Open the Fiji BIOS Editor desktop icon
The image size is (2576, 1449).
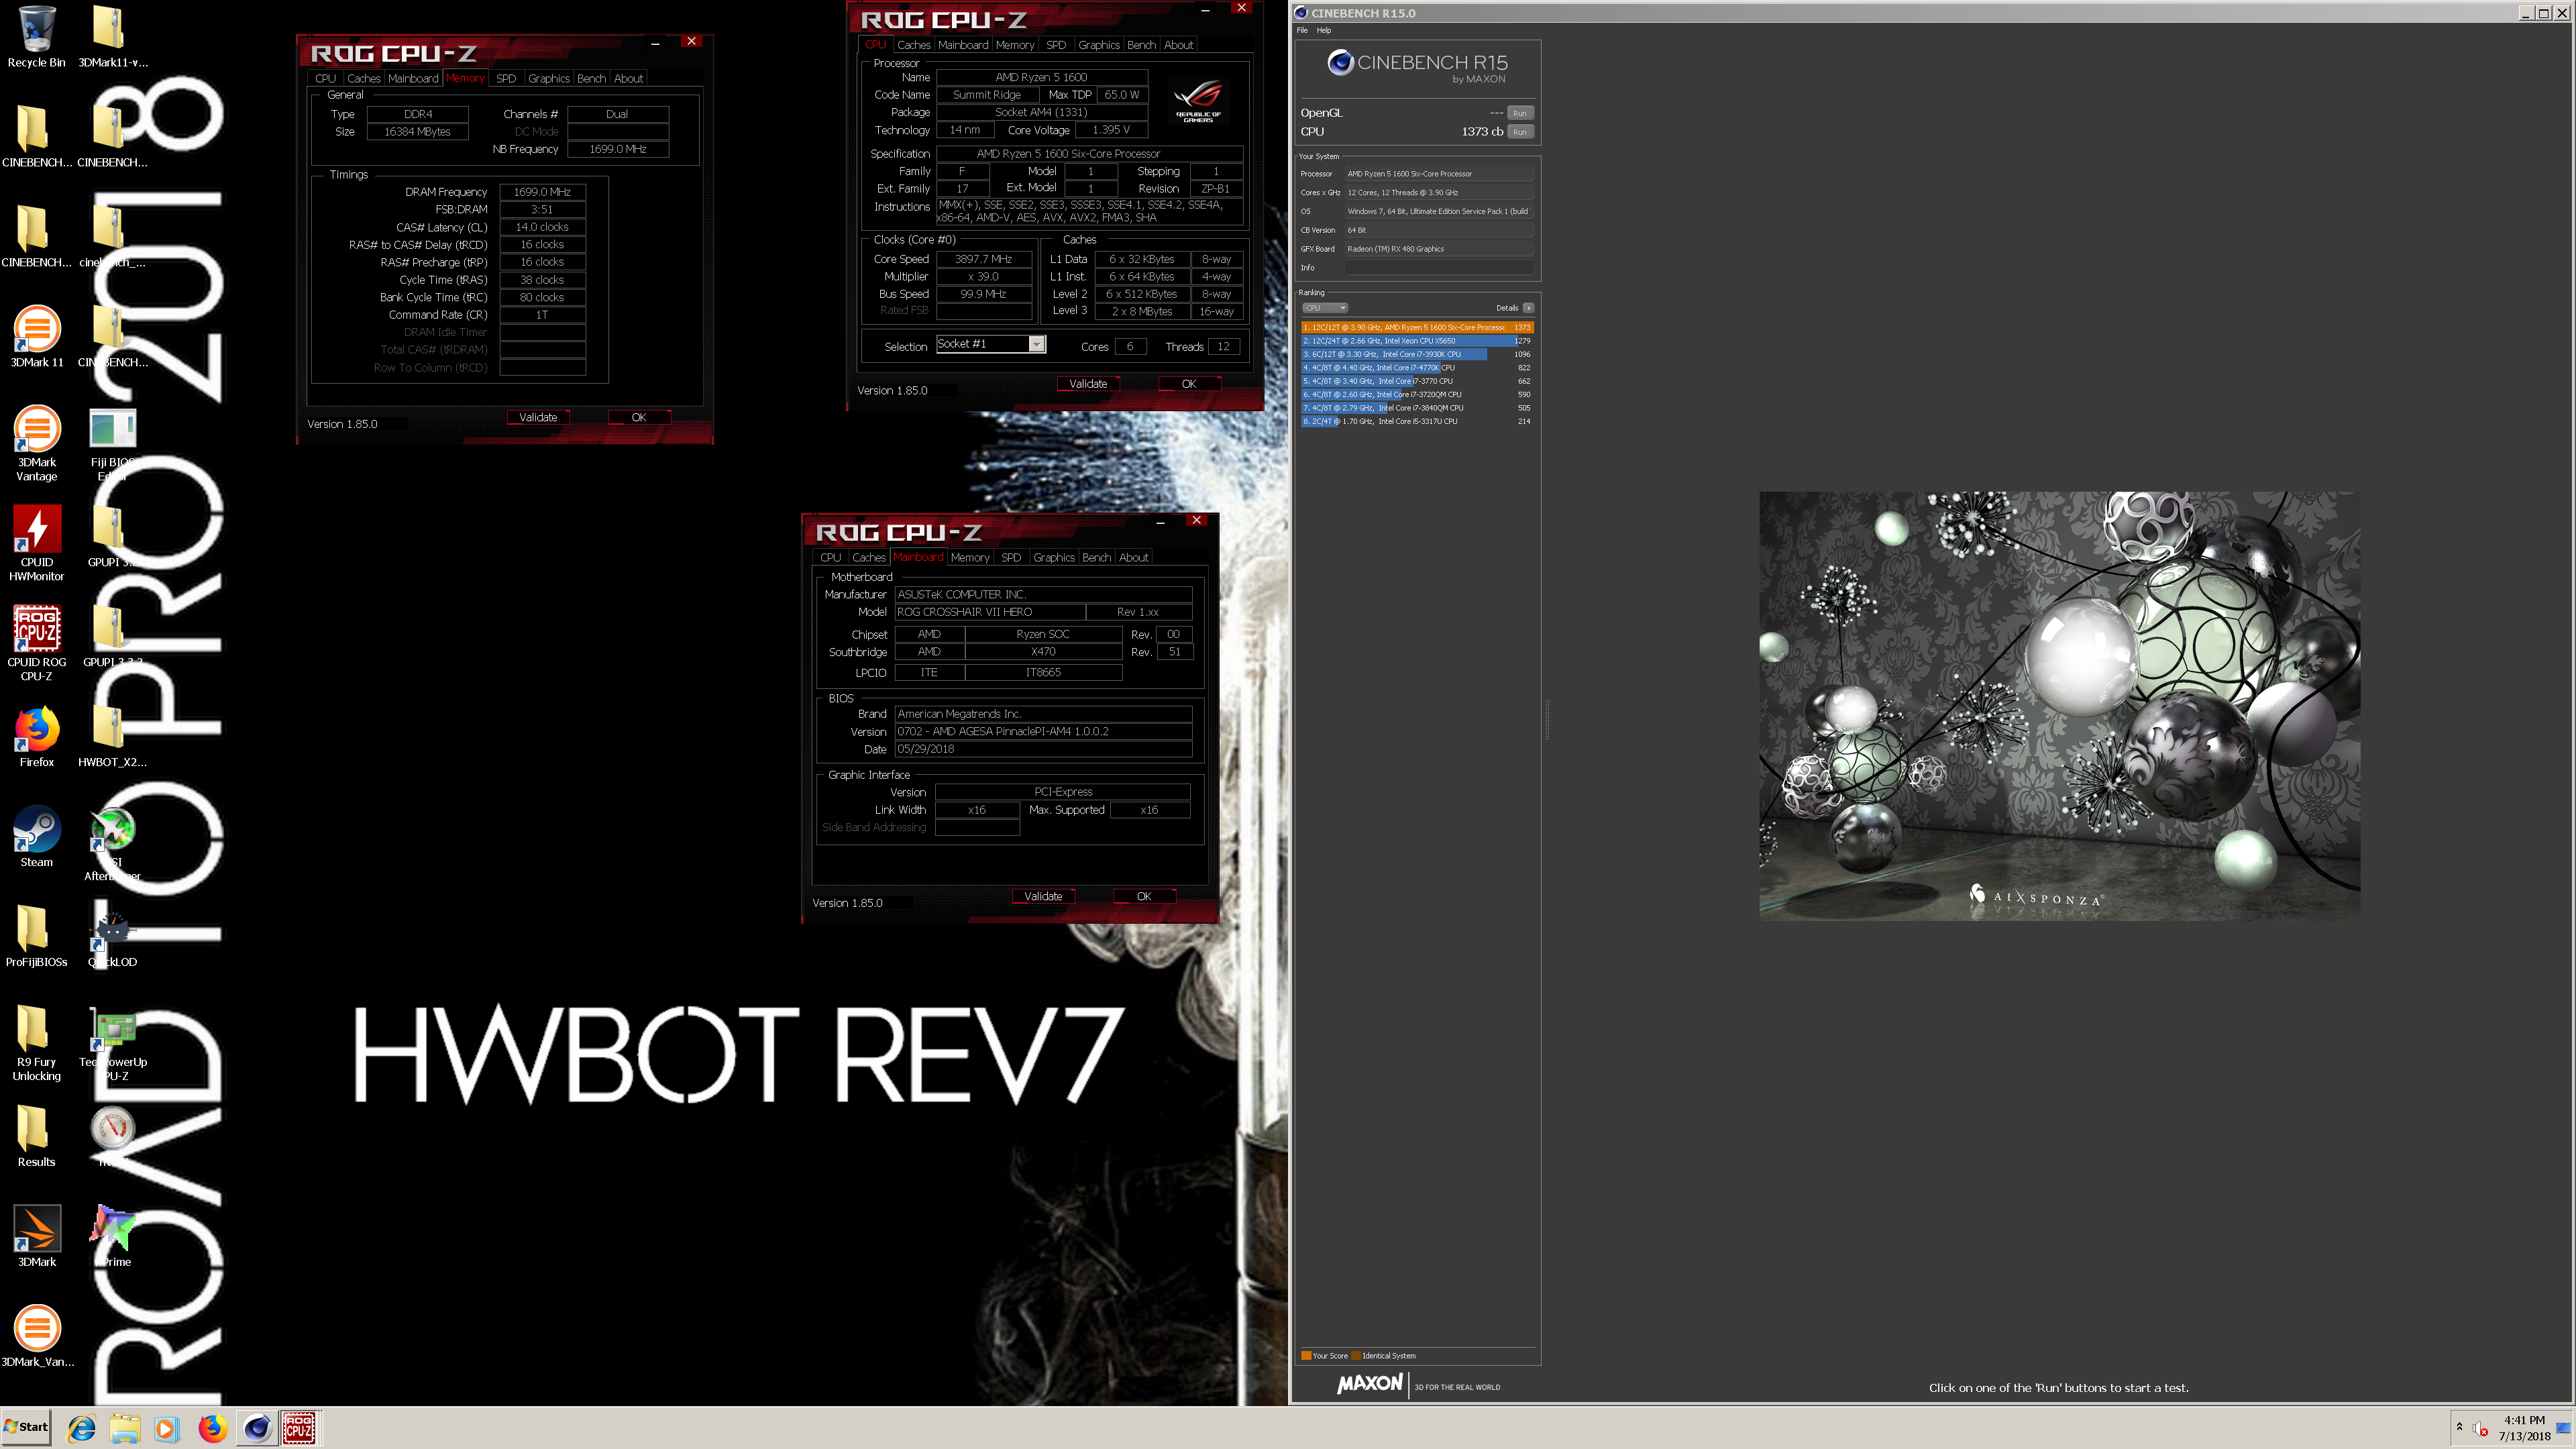112,444
